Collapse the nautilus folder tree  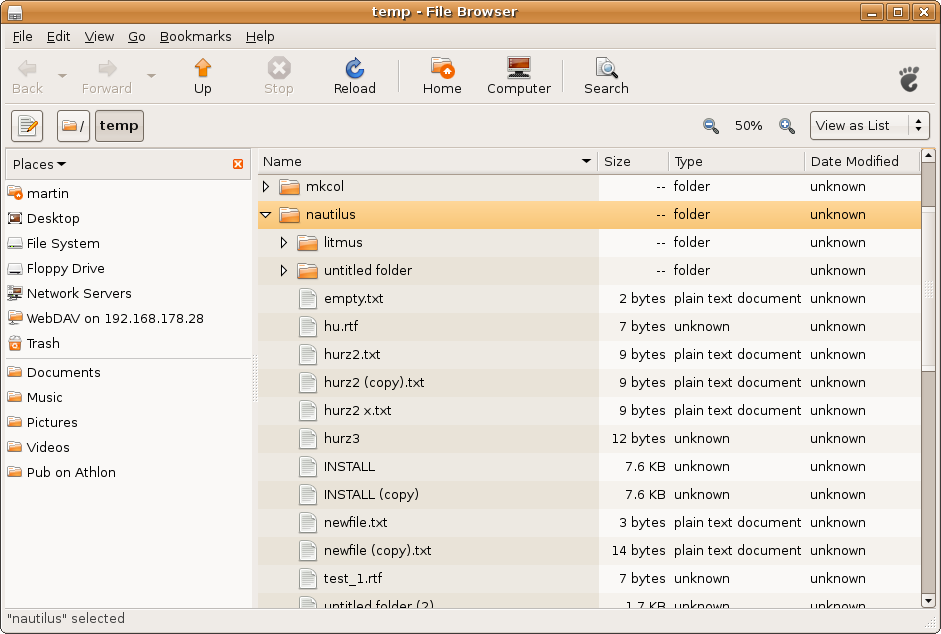point(266,215)
